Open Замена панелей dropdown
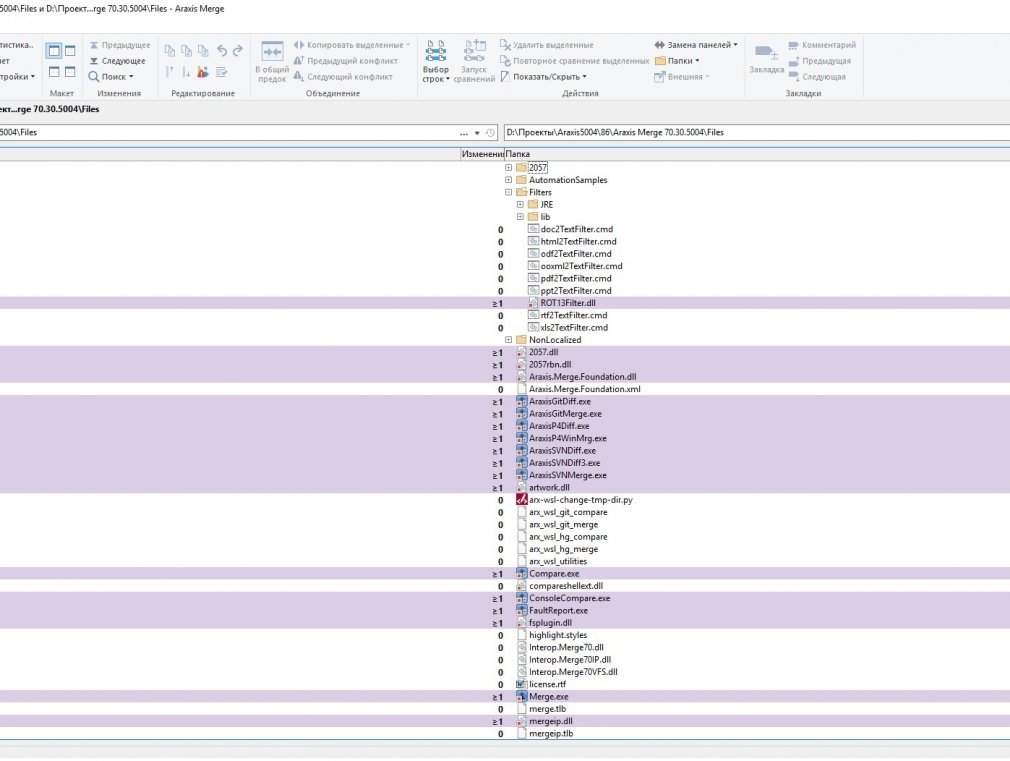This screenshot has height=761, width=1010. (x=696, y=45)
